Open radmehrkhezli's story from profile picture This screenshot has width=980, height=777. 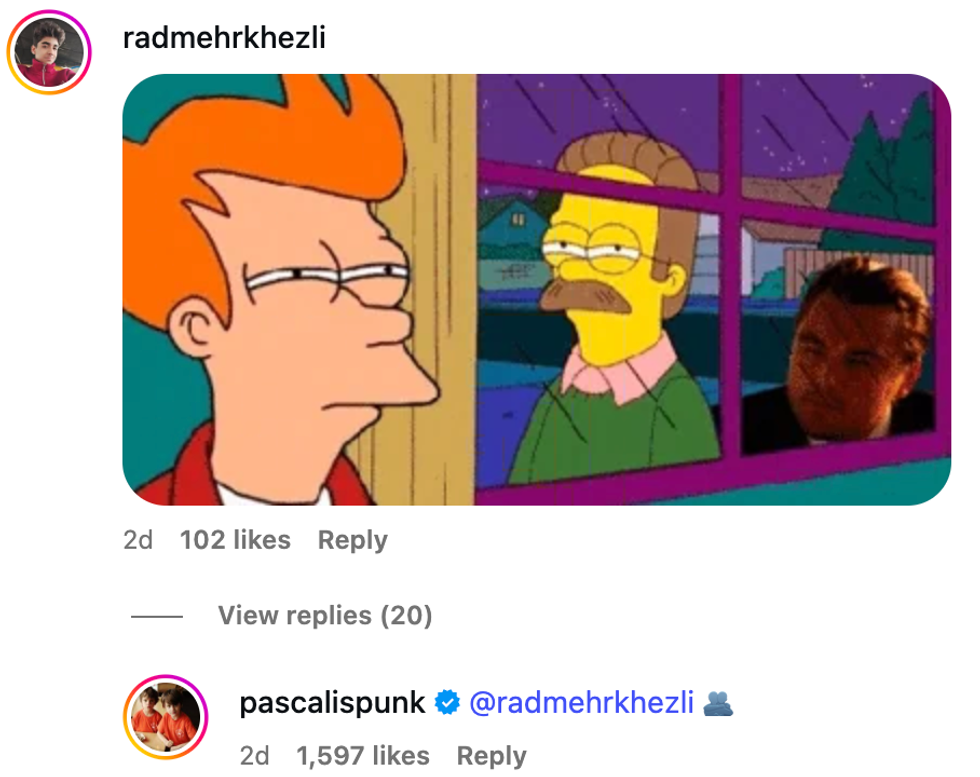point(49,52)
